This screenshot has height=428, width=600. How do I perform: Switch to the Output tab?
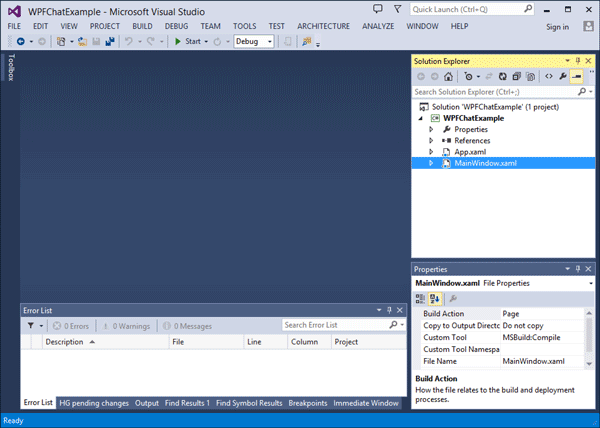147,403
